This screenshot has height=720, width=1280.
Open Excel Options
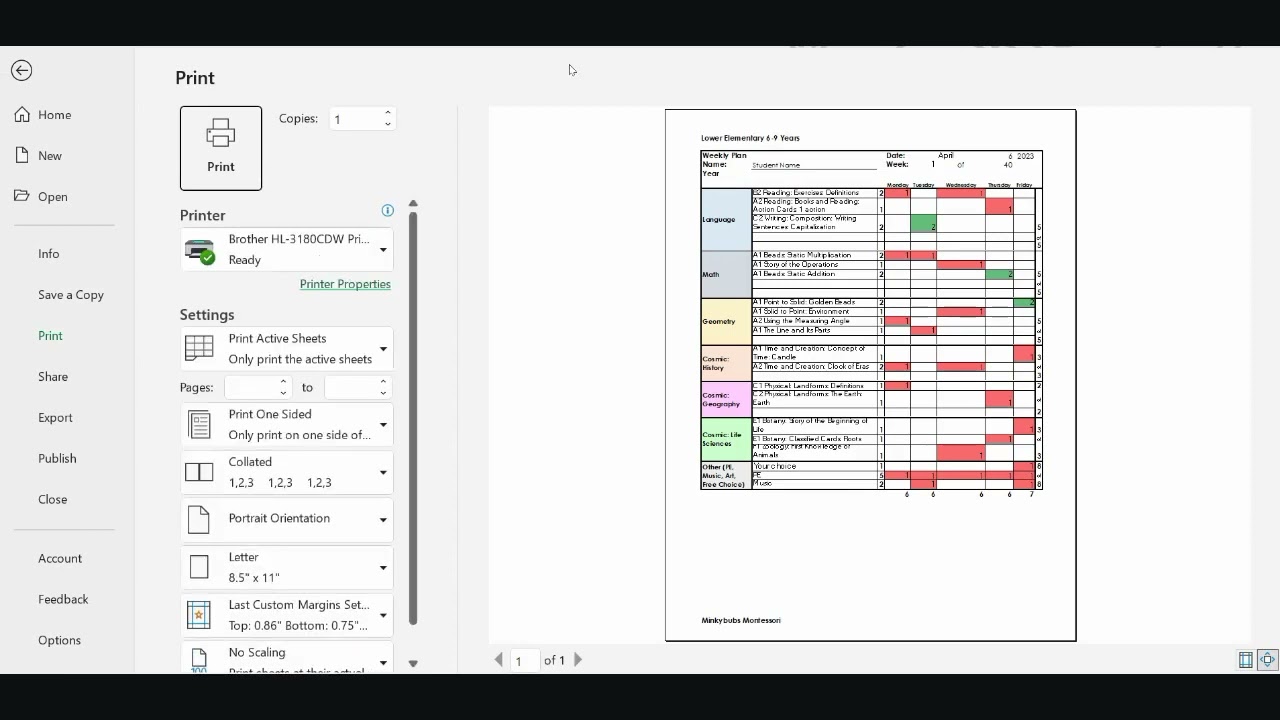60,640
